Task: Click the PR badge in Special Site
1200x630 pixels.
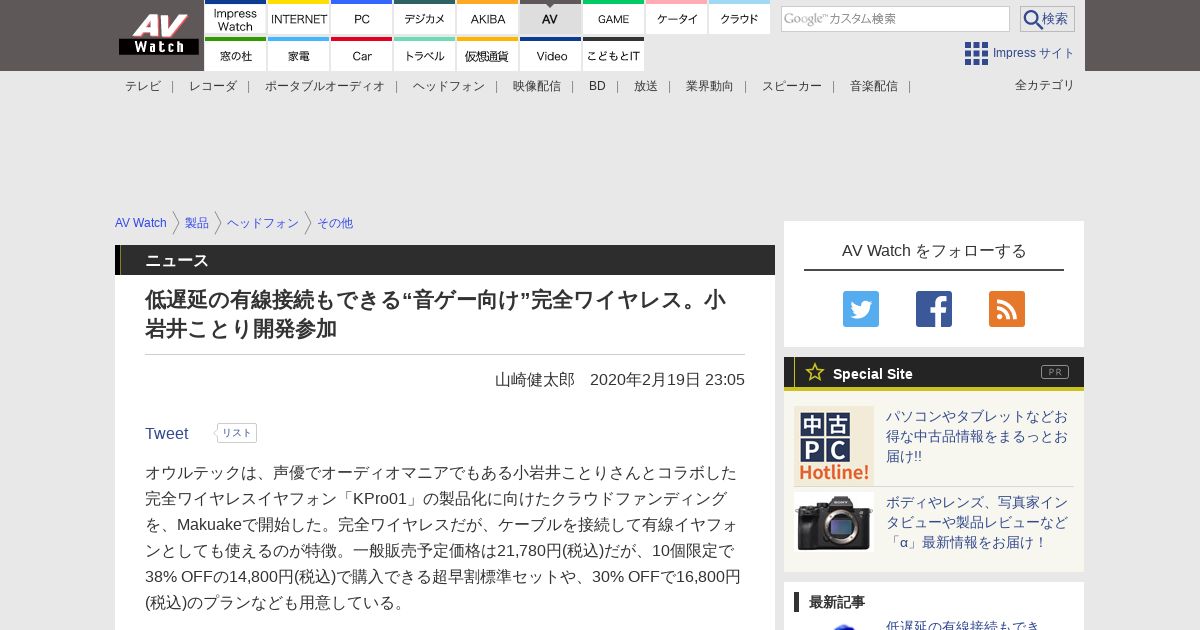Action: point(1055,372)
